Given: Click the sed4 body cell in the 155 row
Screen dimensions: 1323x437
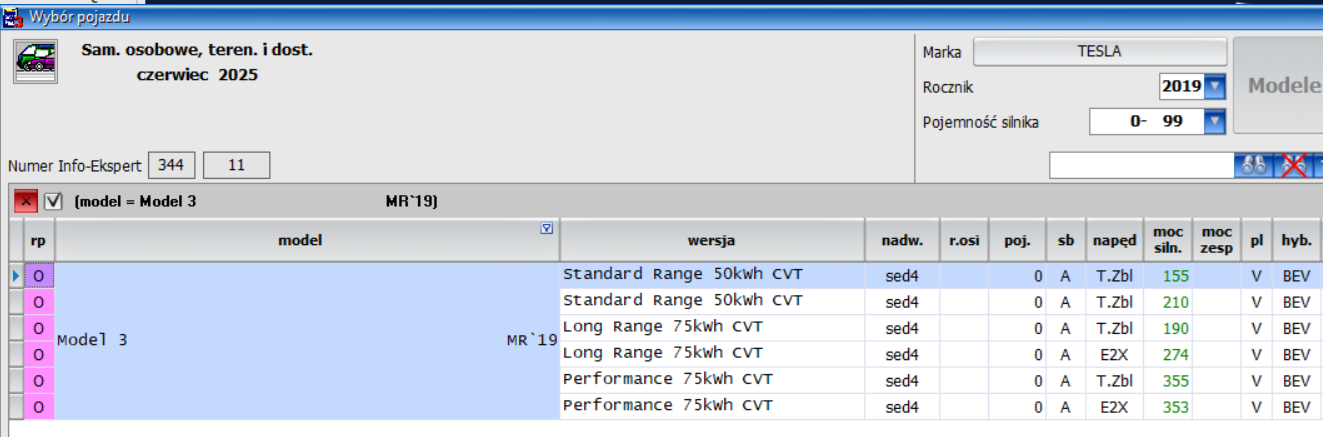Looking at the screenshot, I should tap(902, 275).
